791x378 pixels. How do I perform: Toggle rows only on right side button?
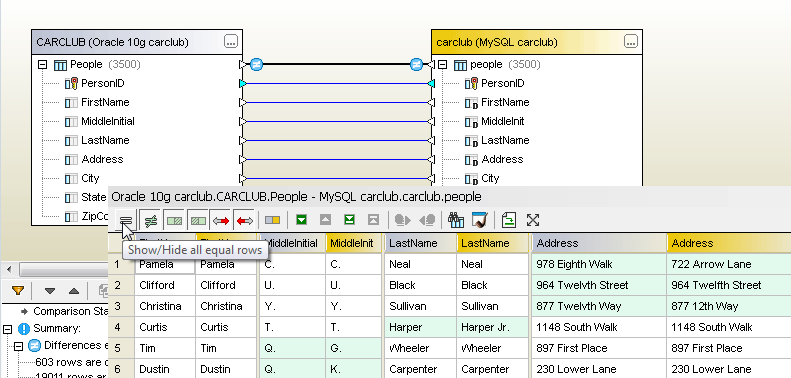pos(198,221)
